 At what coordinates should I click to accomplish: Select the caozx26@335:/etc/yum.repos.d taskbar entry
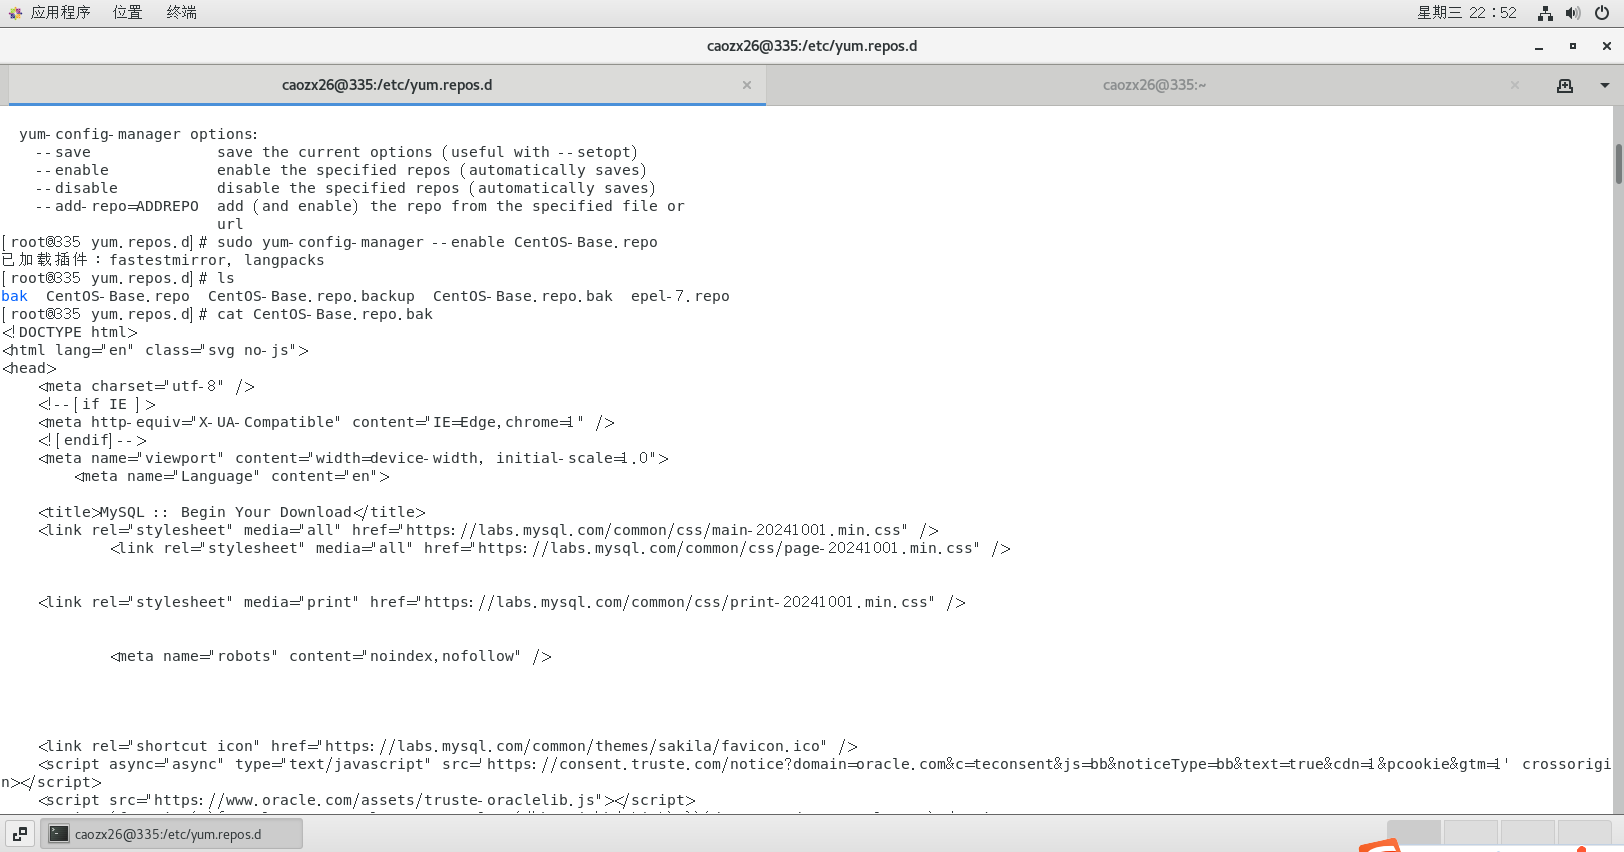tap(171, 834)
